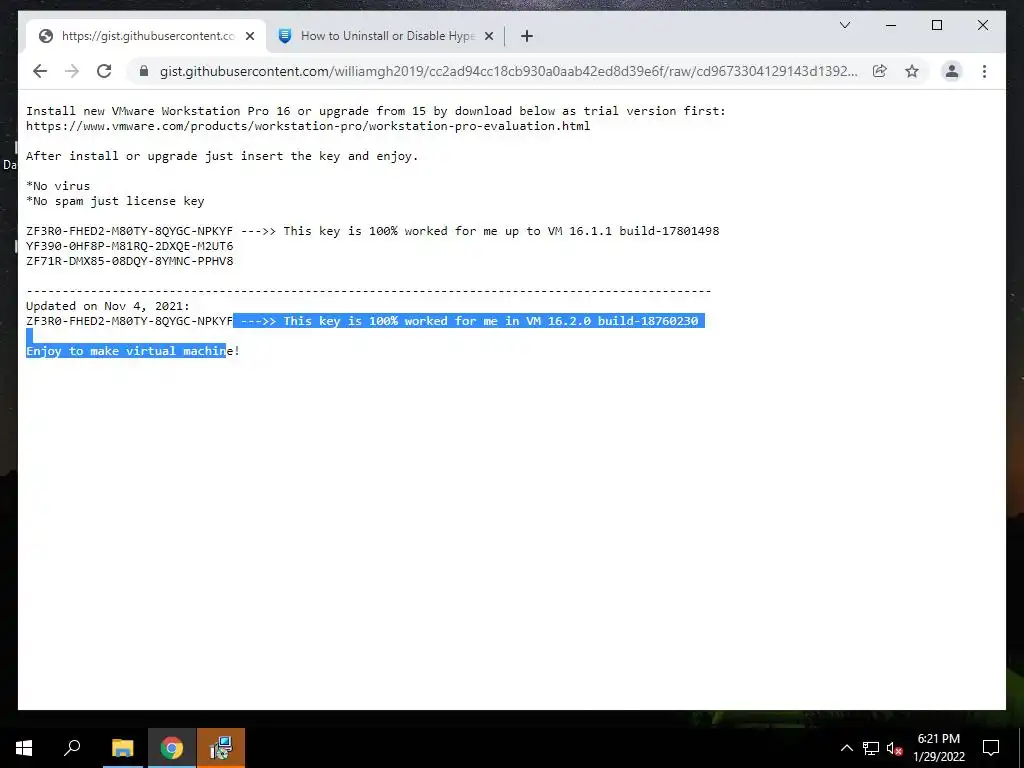
Task: Minimize the Chrome window
Action: tap(891, 25)
